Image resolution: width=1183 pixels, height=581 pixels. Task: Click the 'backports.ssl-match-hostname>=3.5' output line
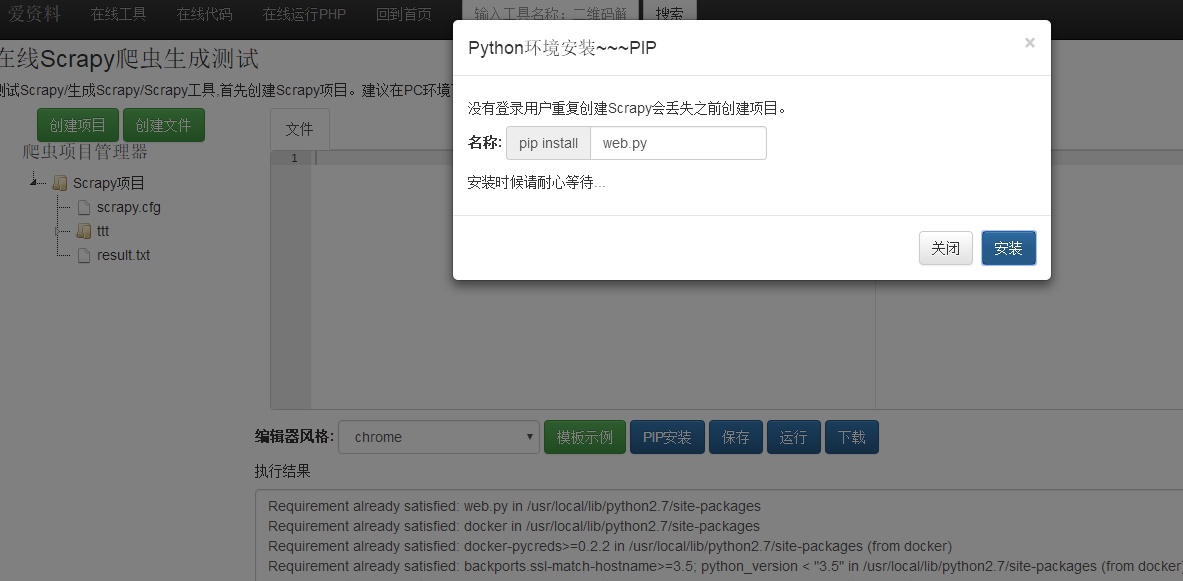click(725, 566)
